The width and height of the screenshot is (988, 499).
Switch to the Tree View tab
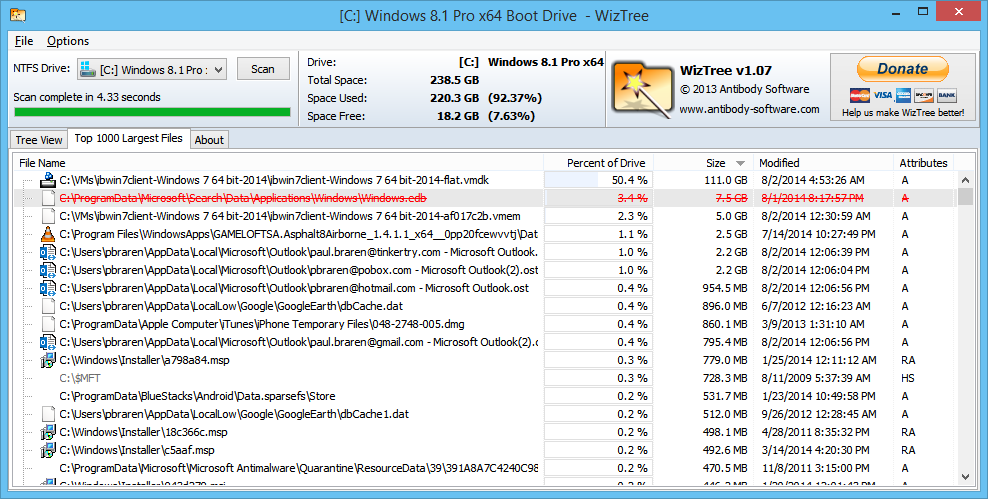click(x=38, y=140)
